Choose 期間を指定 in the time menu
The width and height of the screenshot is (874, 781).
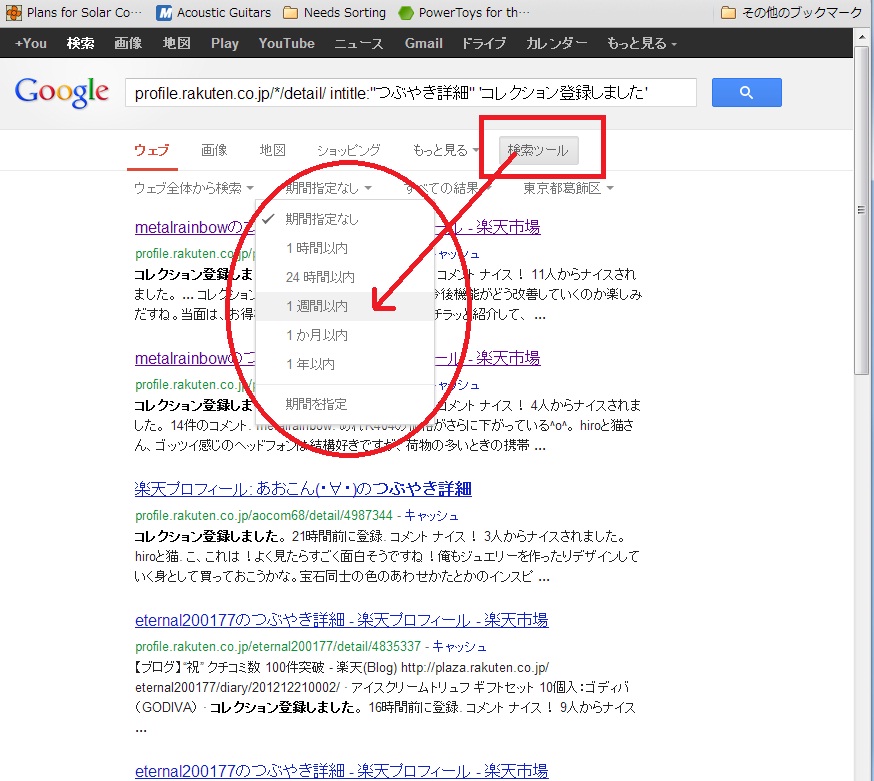344,404
